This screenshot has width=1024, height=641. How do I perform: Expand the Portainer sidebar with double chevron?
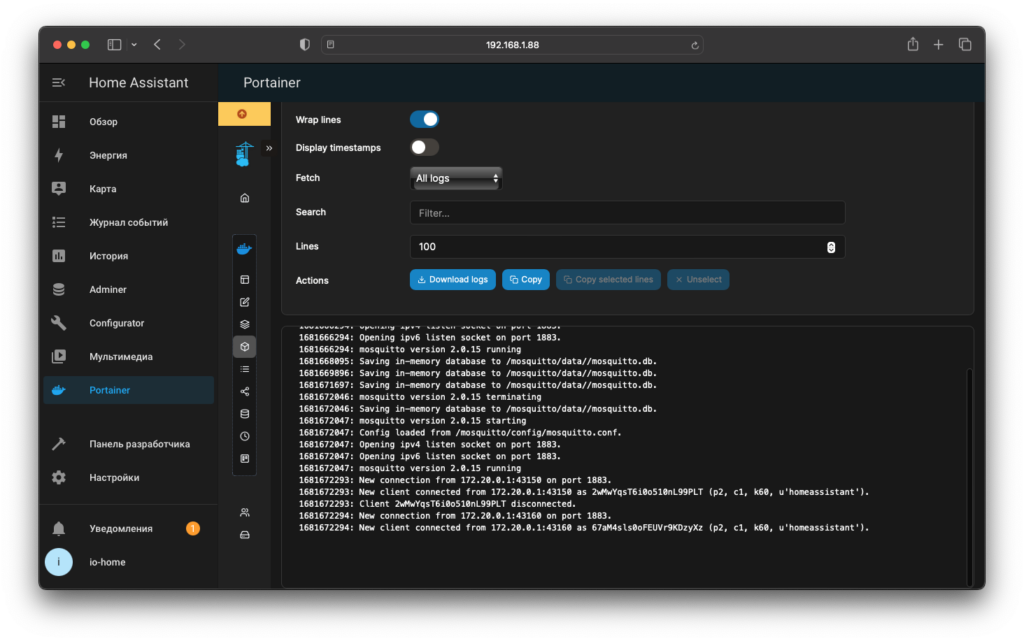[269, 148]
